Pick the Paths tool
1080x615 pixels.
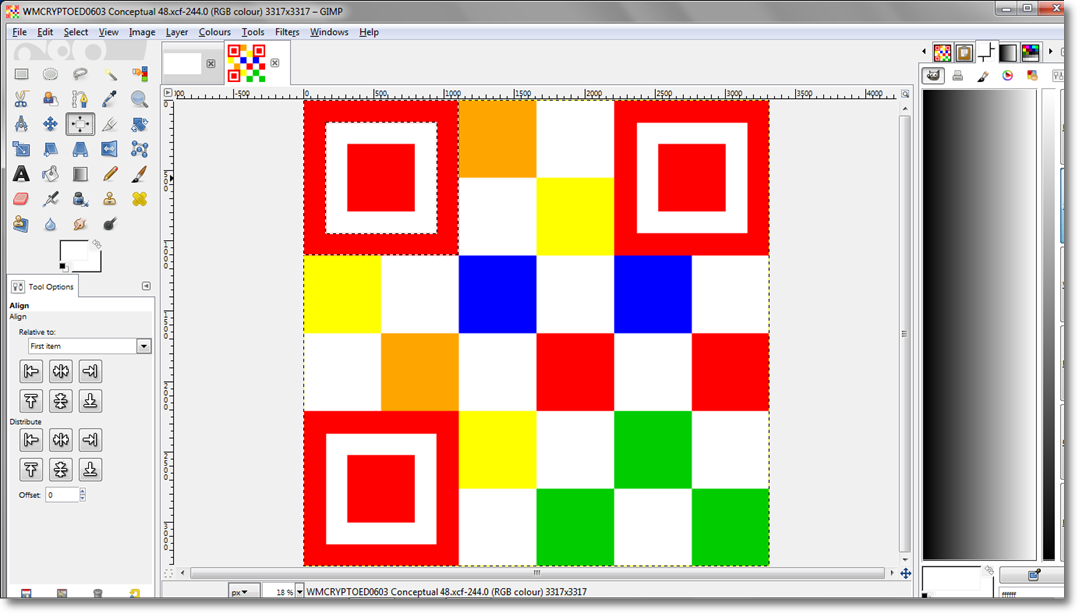(80, 99)
